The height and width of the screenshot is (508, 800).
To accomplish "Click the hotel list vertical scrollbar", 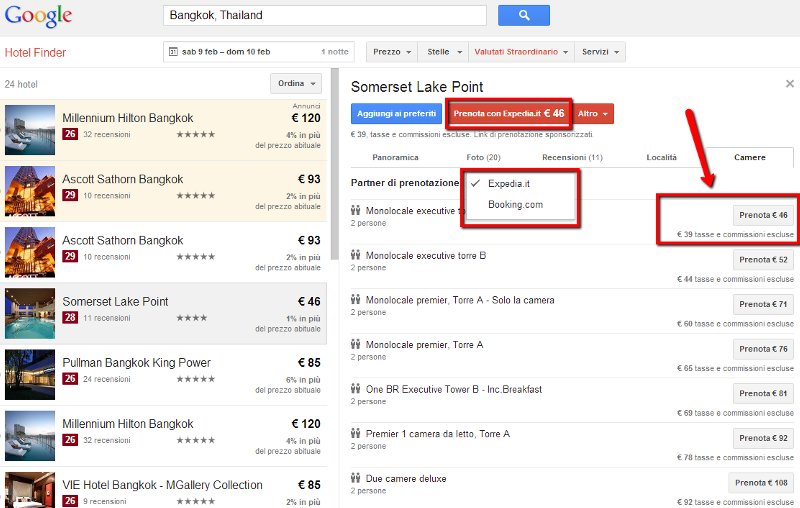I will 335,164.
